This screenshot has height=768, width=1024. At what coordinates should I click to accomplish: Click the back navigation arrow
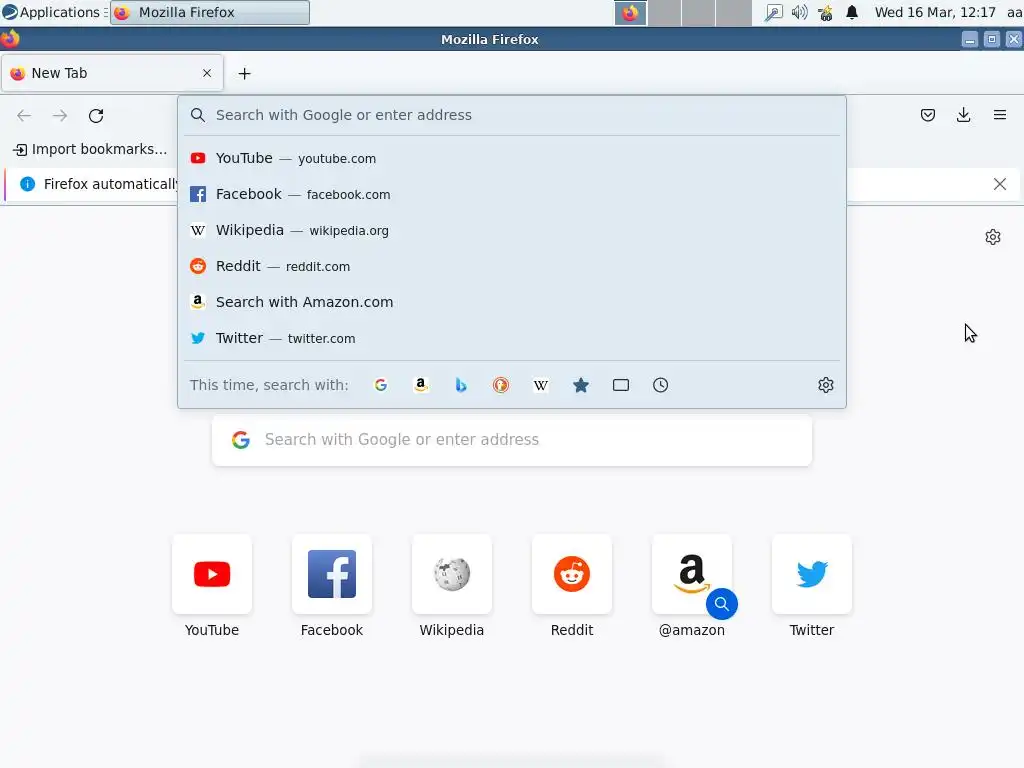(24, 116)
